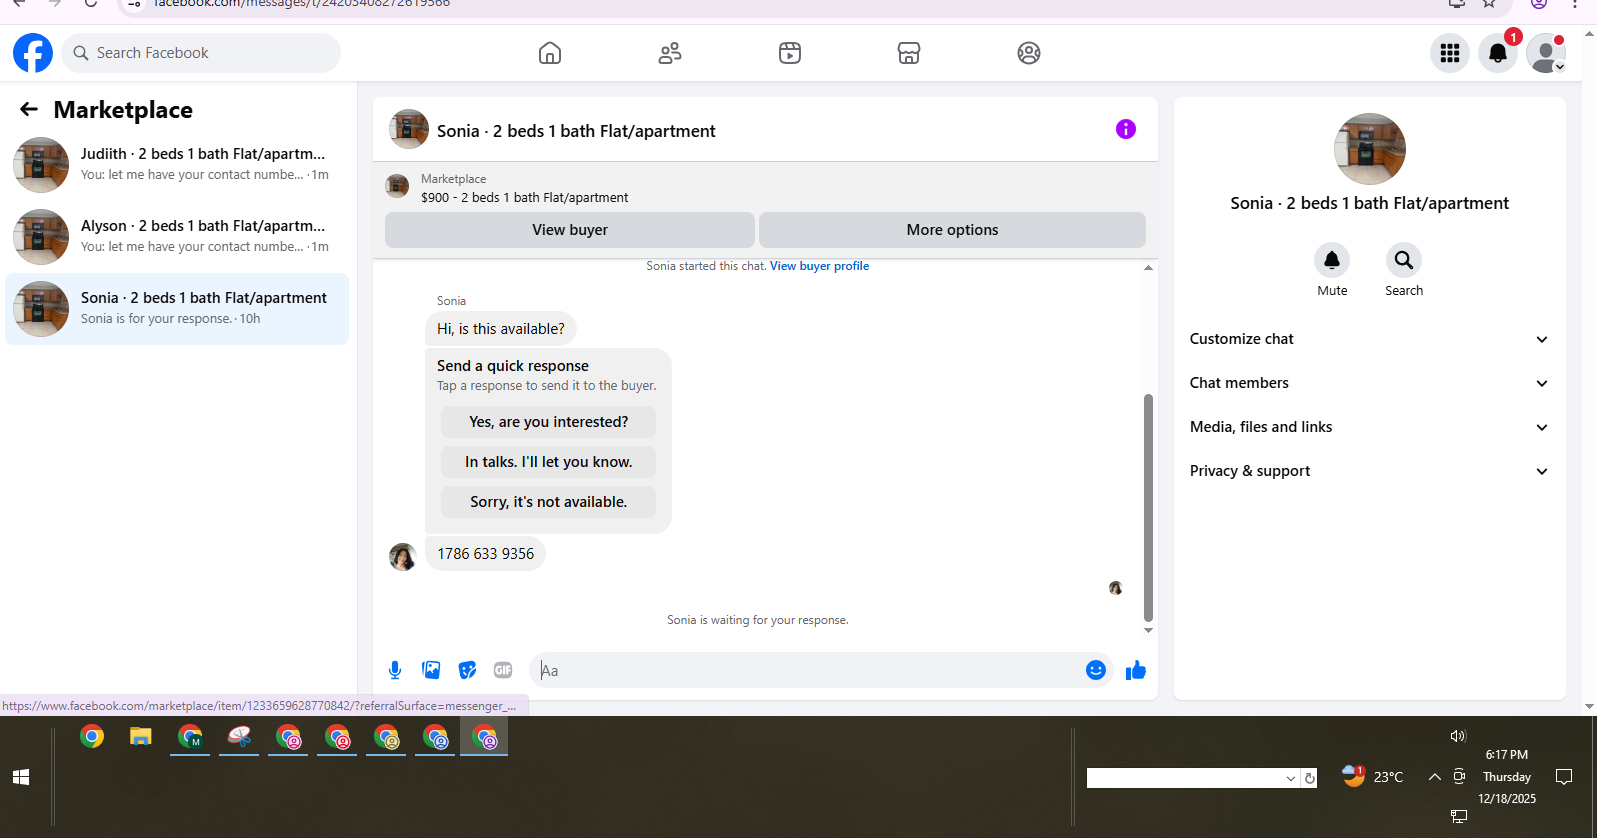
Task: Click the "Hi, is this available?" message
Action: point(501,329)
